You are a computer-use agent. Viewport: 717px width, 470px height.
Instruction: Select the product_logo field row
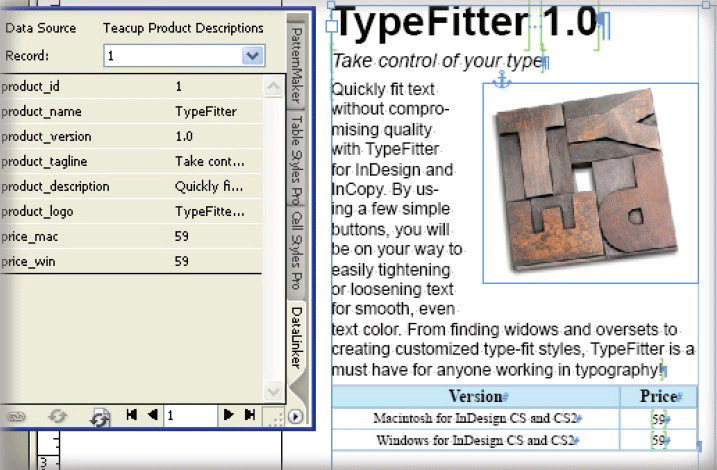(x=131, y=211)
